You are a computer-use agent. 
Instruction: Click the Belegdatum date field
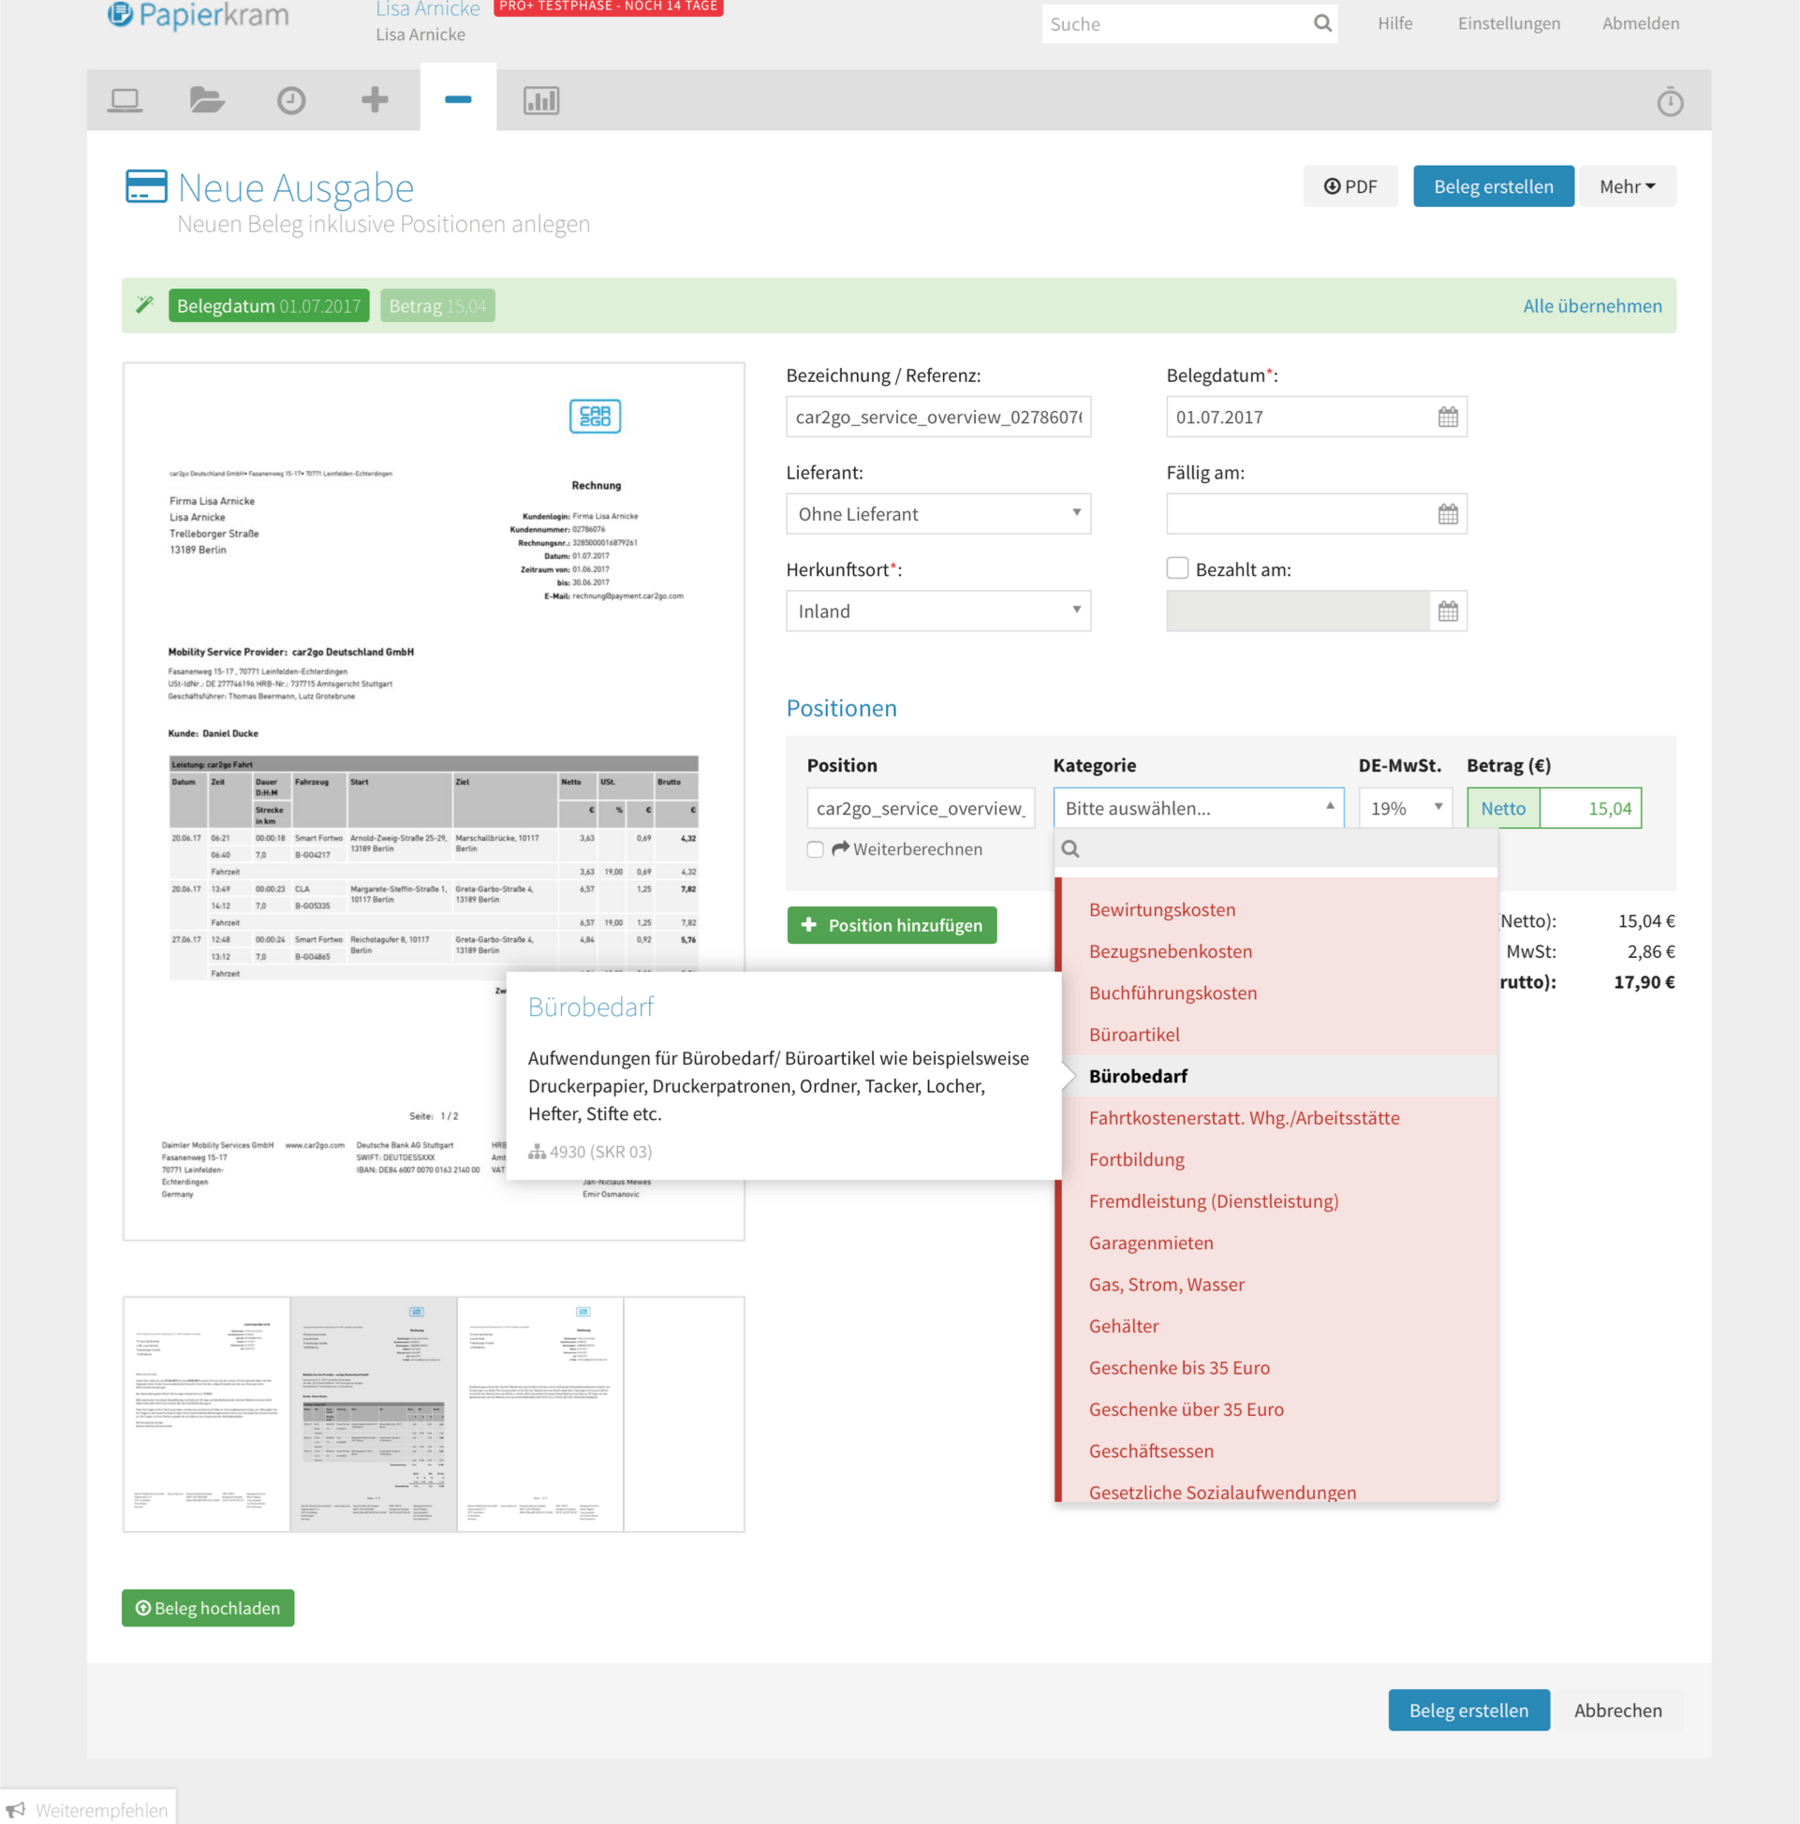pyautogui.click(x=1300, y=417)
